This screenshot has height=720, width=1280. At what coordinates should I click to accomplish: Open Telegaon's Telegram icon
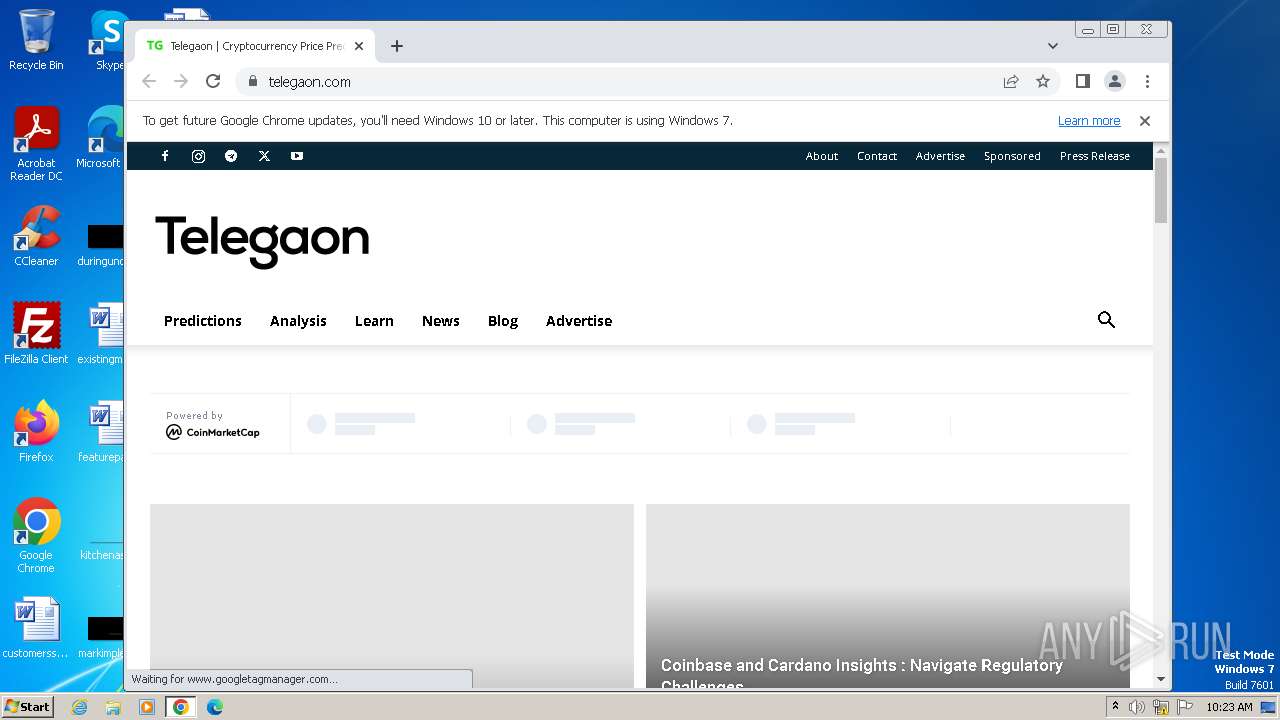231,156
